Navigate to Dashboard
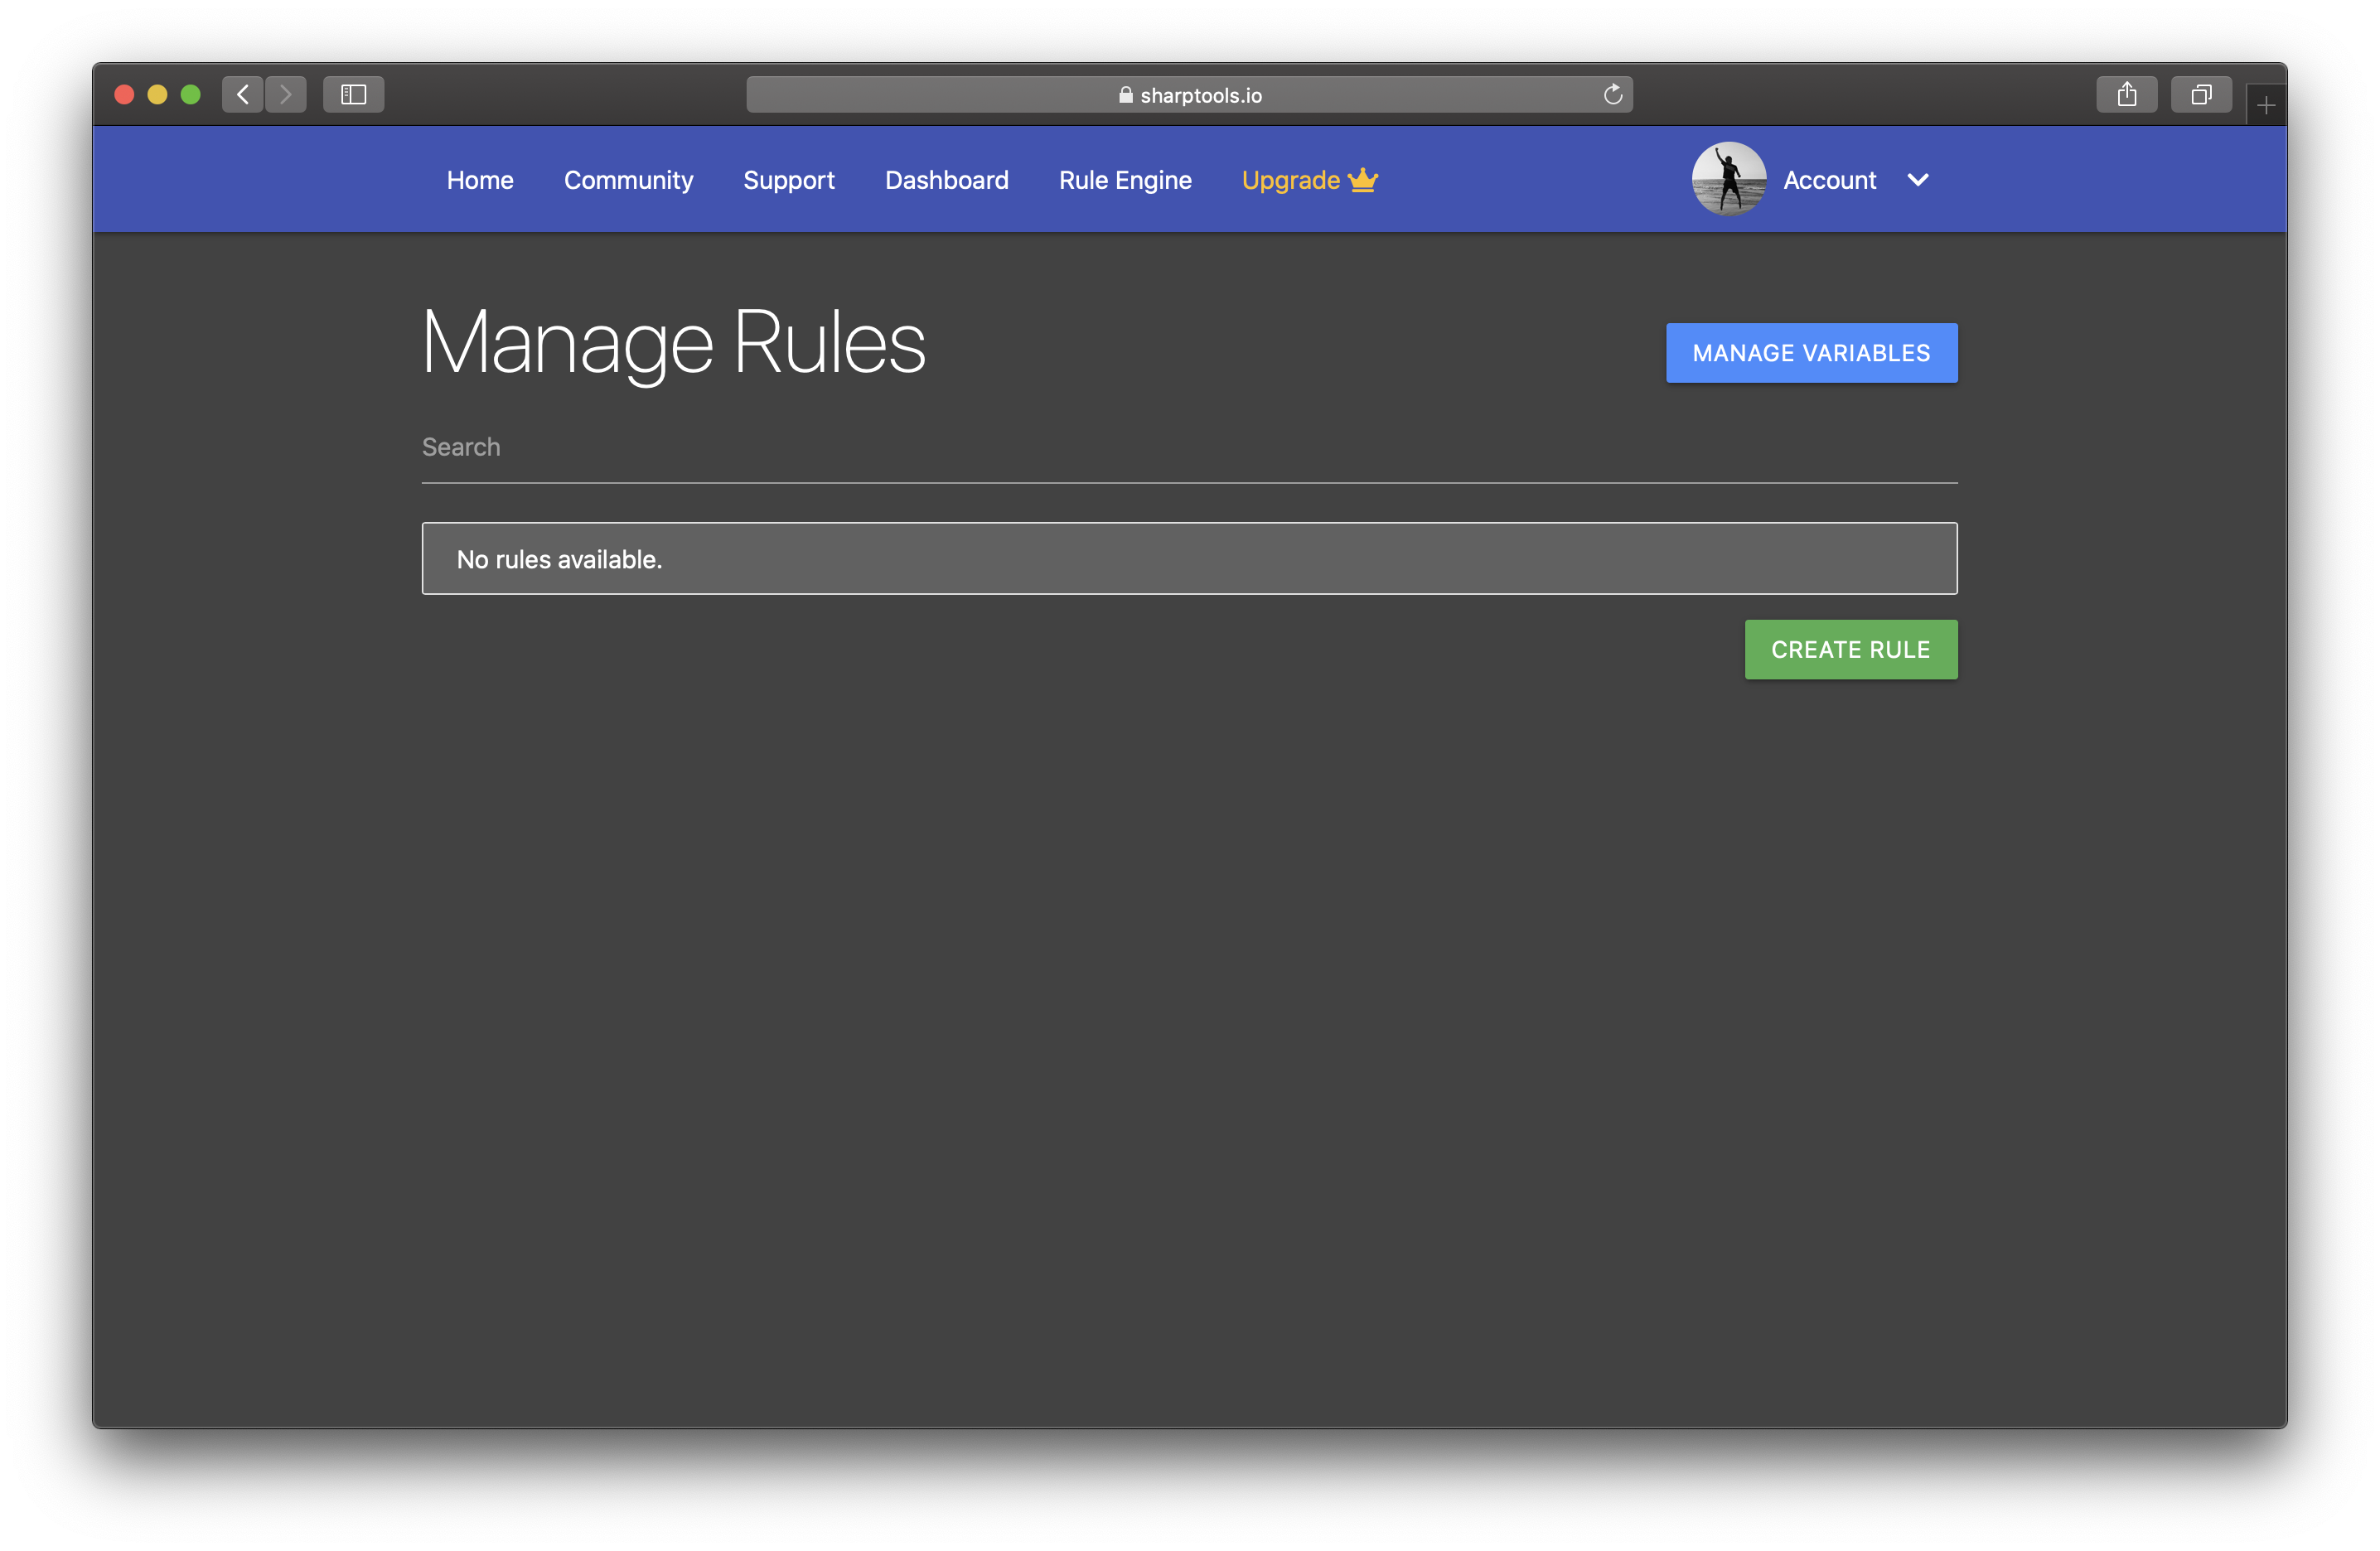This screenshot has width=2380, height=1551. (x=946, y=180)
